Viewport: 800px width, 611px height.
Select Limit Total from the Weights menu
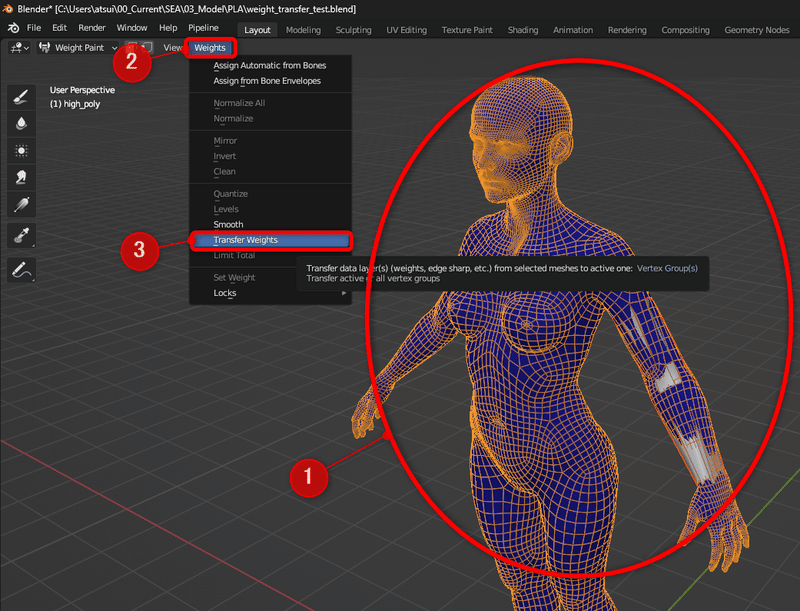pyautogui.click(x=270, y=255)
